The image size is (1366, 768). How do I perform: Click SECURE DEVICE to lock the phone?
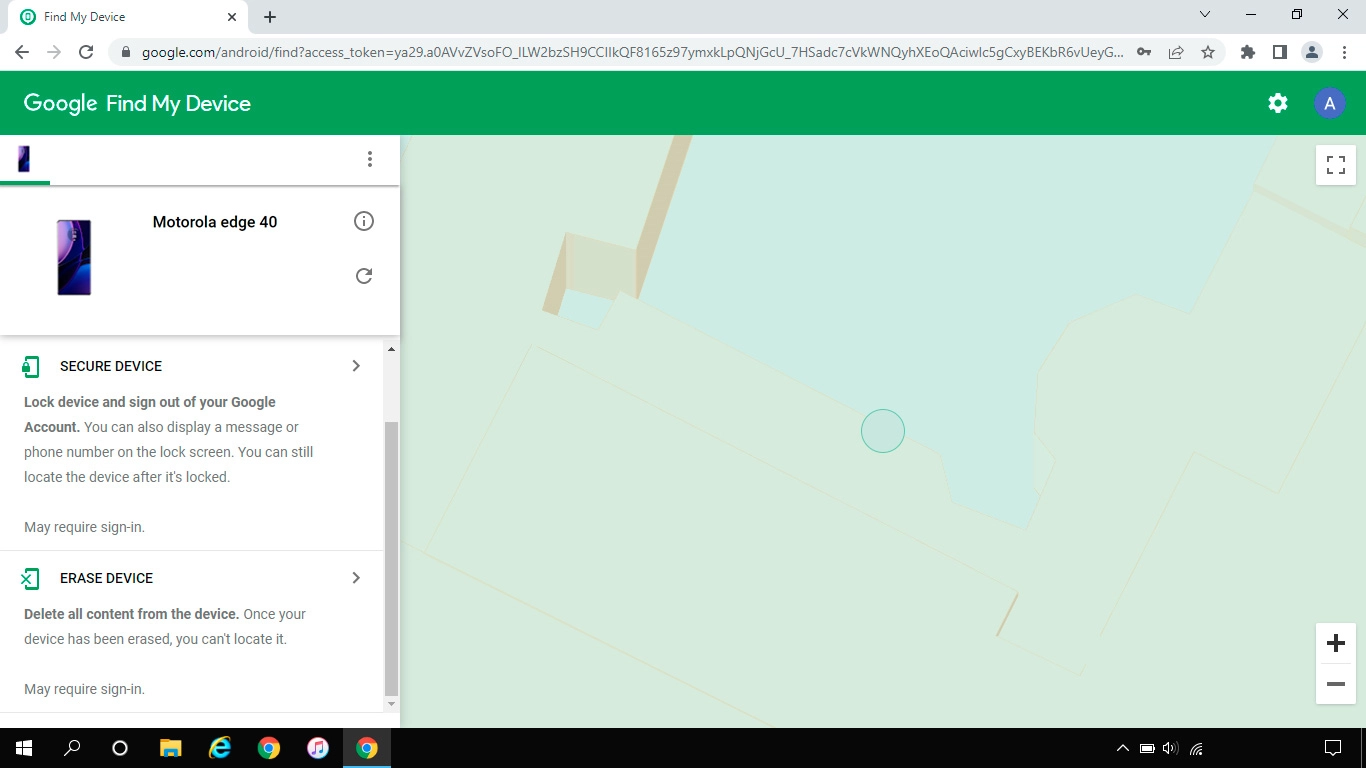pyautogui.click(x=111, y=366)
